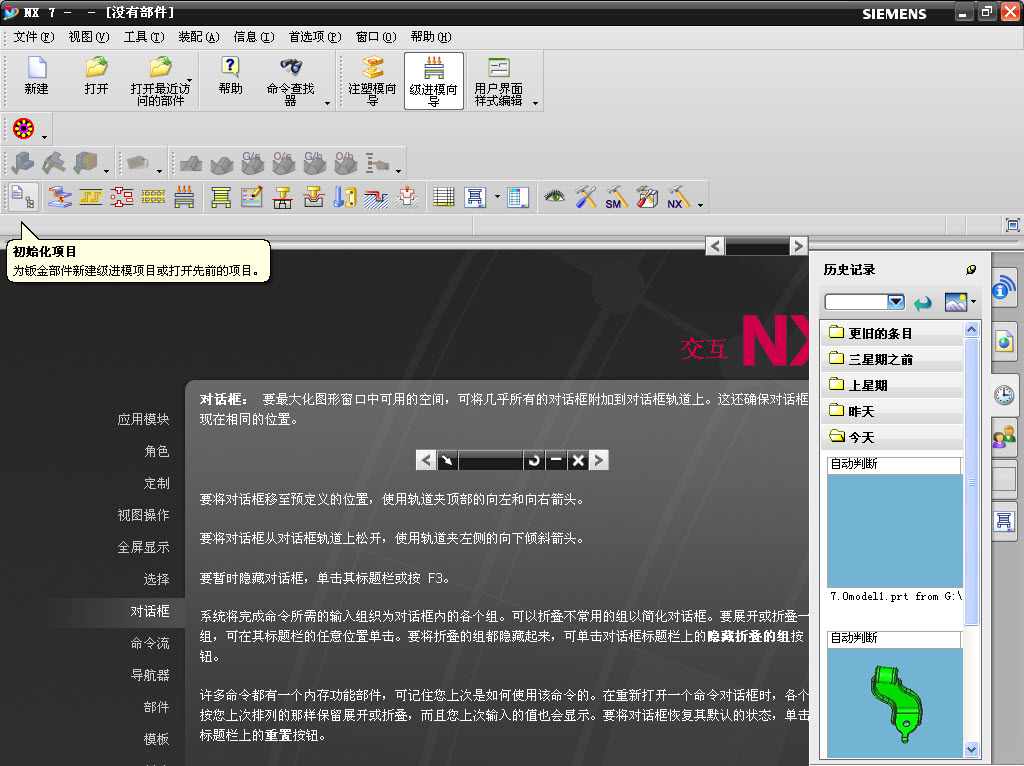Select the 角色 link
This screenshot has width=1024, height=766.
coord(157,451)
